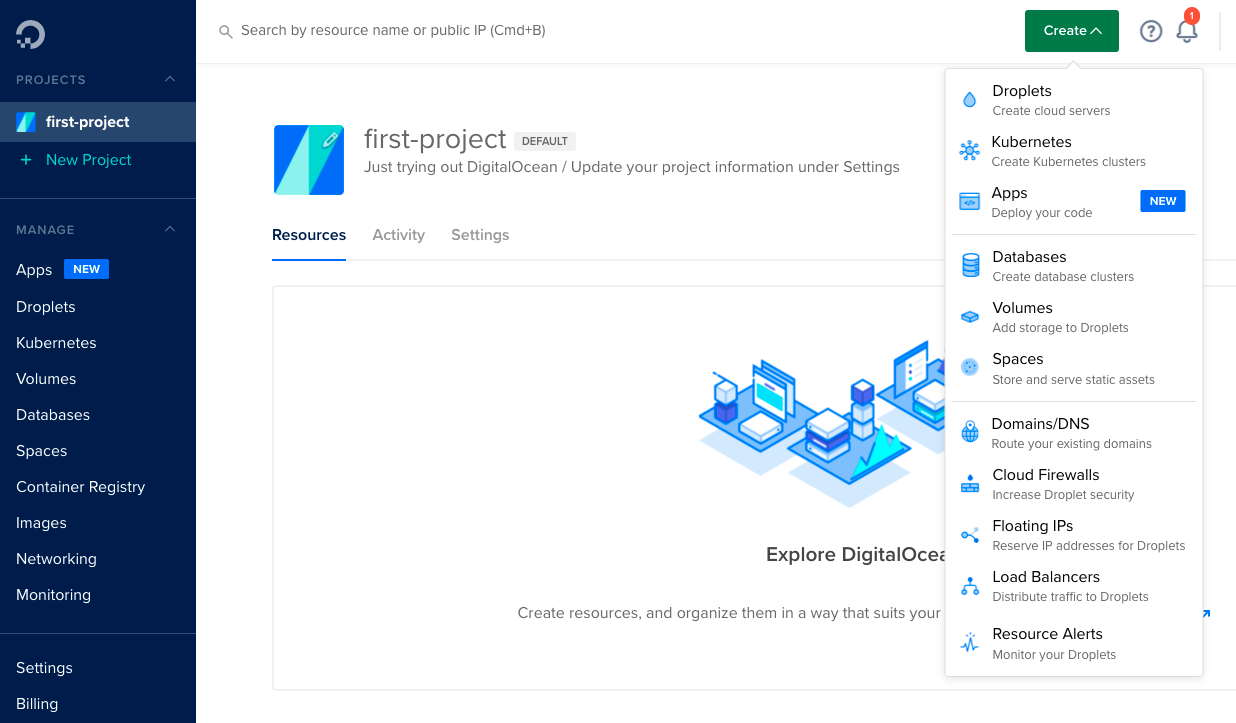Select Droplets in Create menu
Viewport: 1236px width, 723px height.
[x=1074, y=100]
